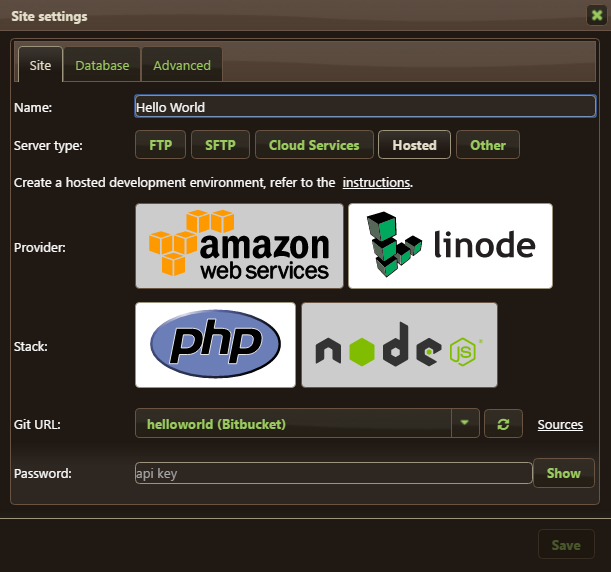Save the site settings

(566, 545)
